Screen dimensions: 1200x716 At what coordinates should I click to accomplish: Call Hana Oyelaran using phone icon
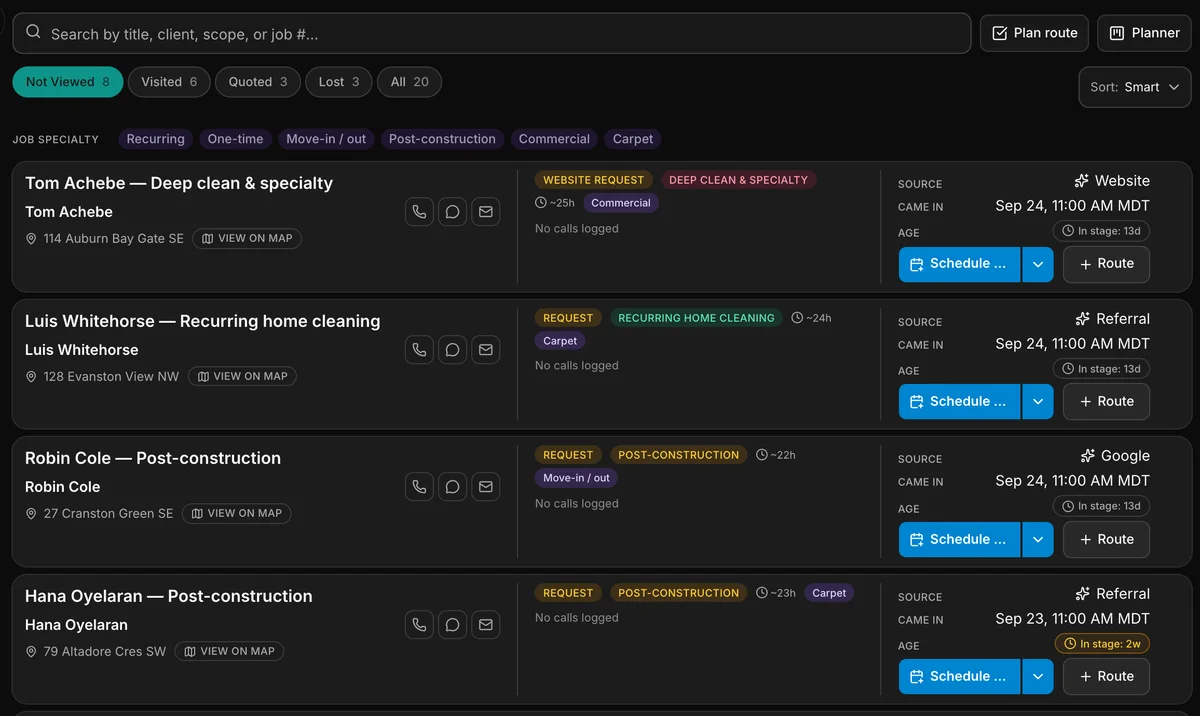pyautogui.click(x=419, y=625)
